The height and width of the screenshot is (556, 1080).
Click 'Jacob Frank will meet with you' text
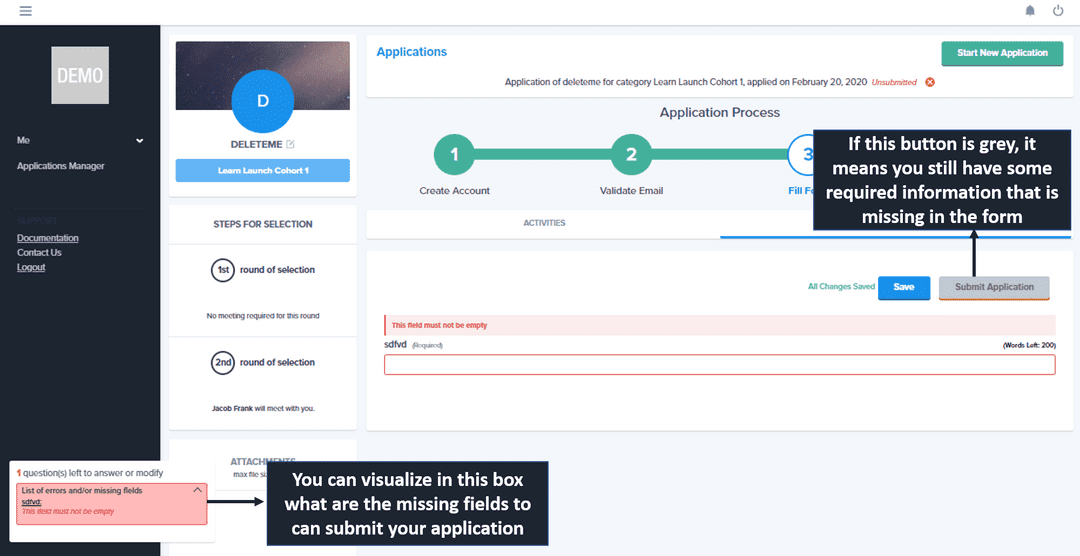[262, 409]
